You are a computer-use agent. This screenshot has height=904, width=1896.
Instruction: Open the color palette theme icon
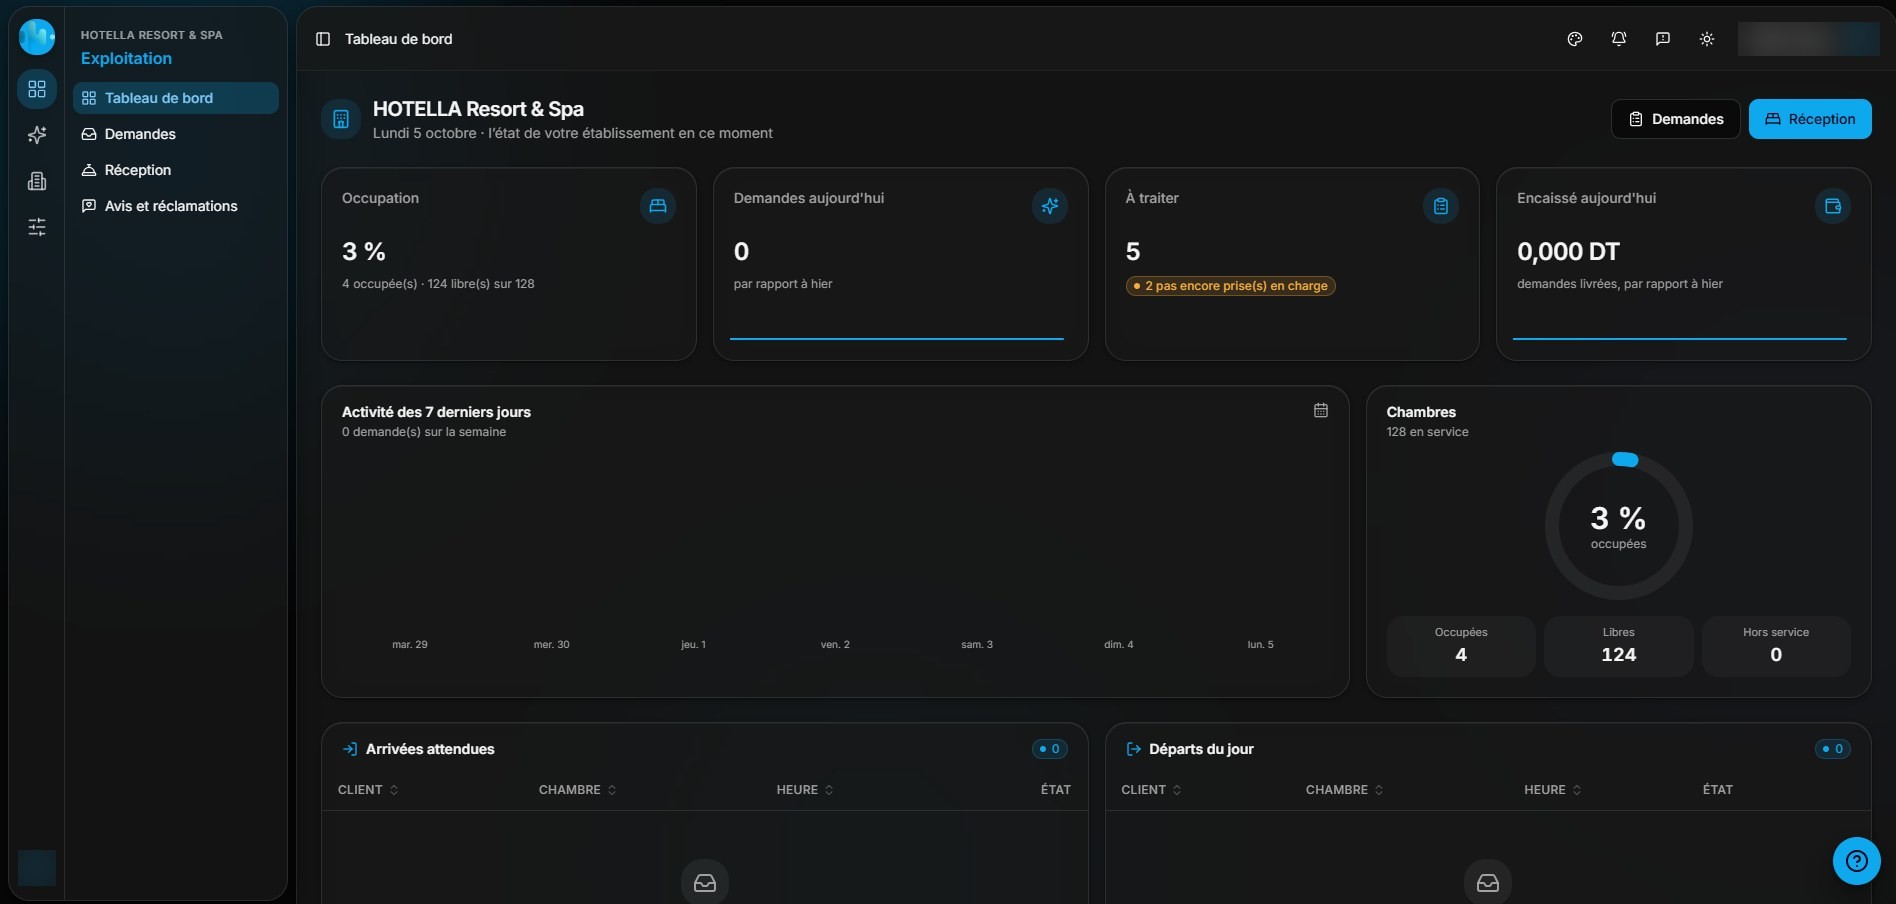point(1575,39)
